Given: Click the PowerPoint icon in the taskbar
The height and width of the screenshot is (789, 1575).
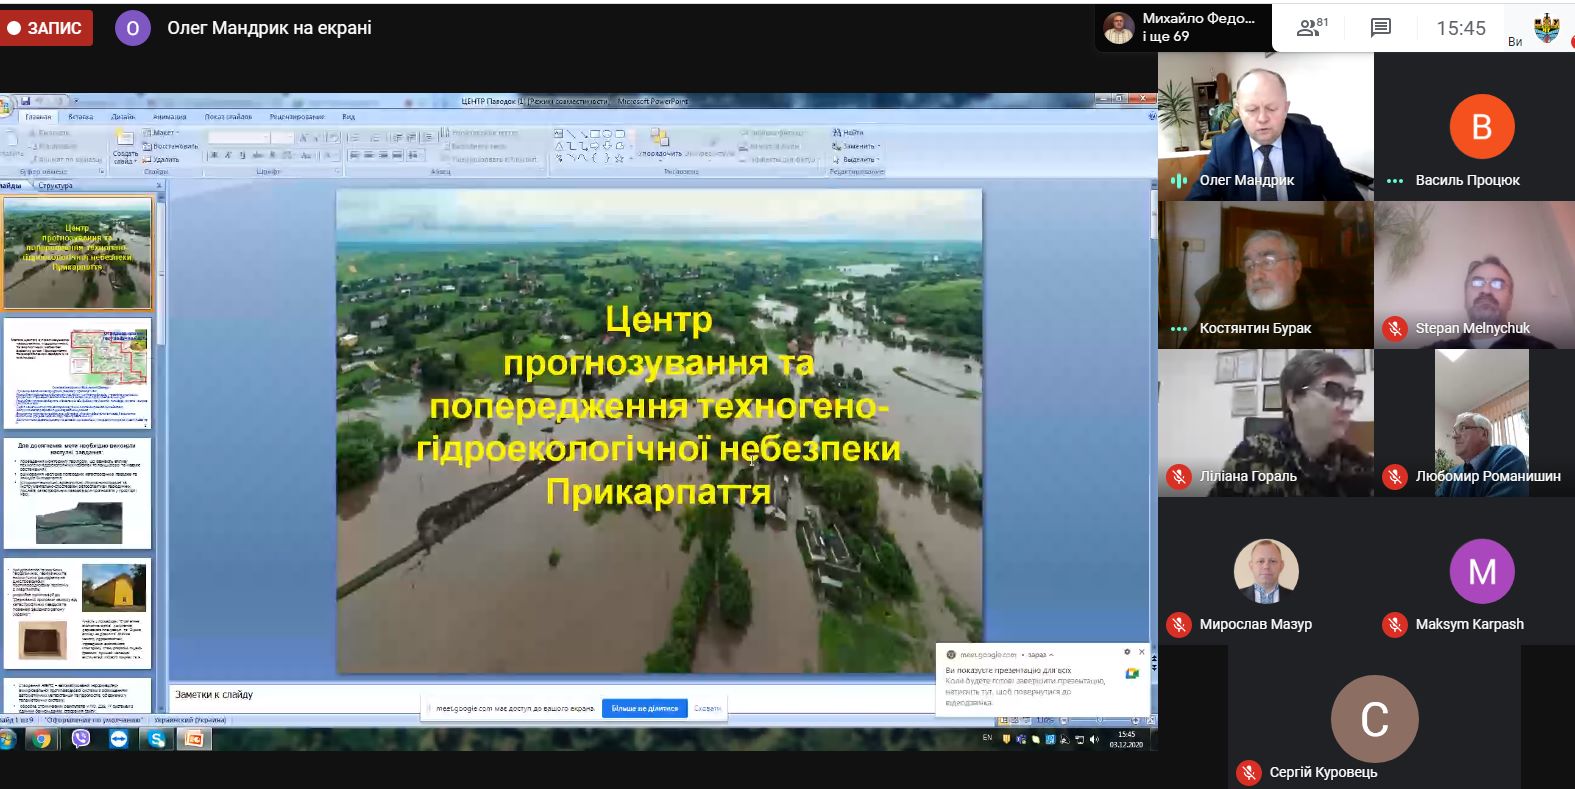Looking at the screenshot, I should (195, 739).
